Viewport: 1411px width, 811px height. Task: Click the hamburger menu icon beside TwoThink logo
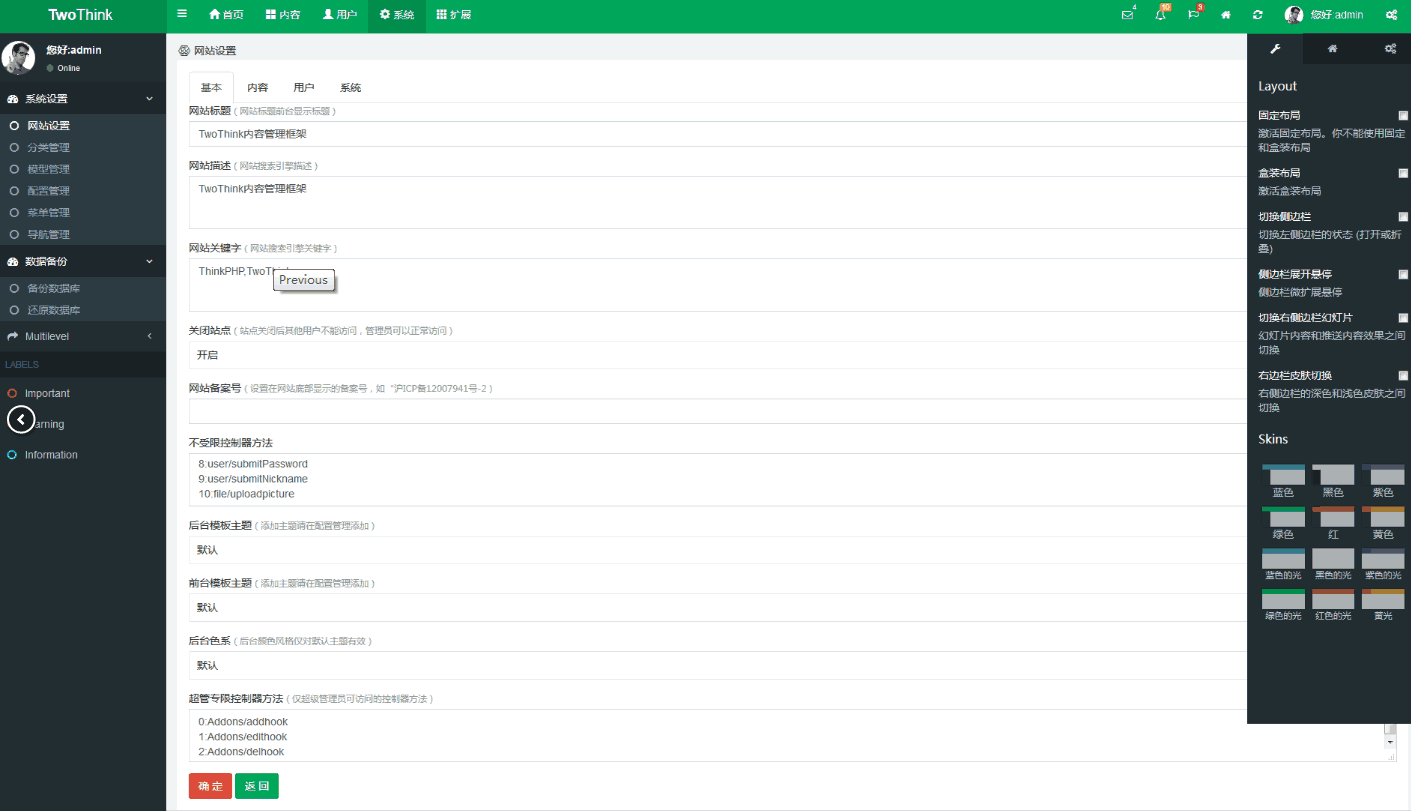tap(181, 14)
